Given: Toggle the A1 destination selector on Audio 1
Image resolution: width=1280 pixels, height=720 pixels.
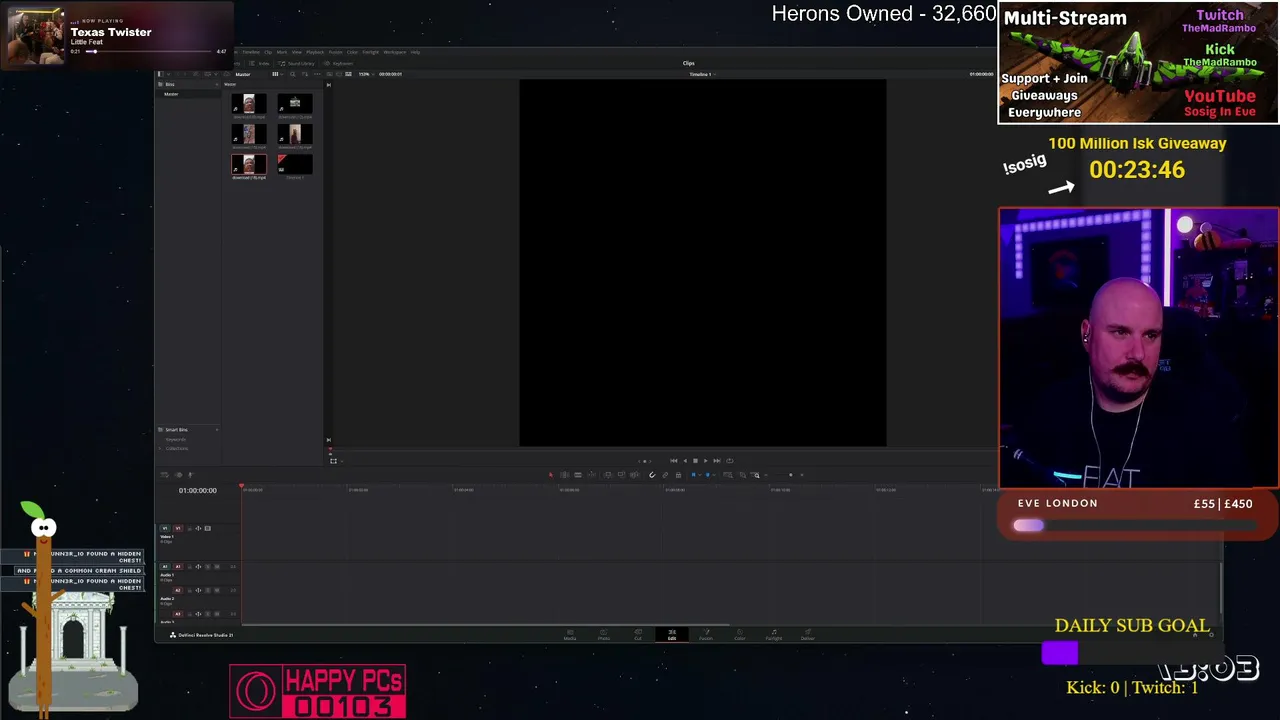Looking at the screenshot, I should tap(178, 567).
